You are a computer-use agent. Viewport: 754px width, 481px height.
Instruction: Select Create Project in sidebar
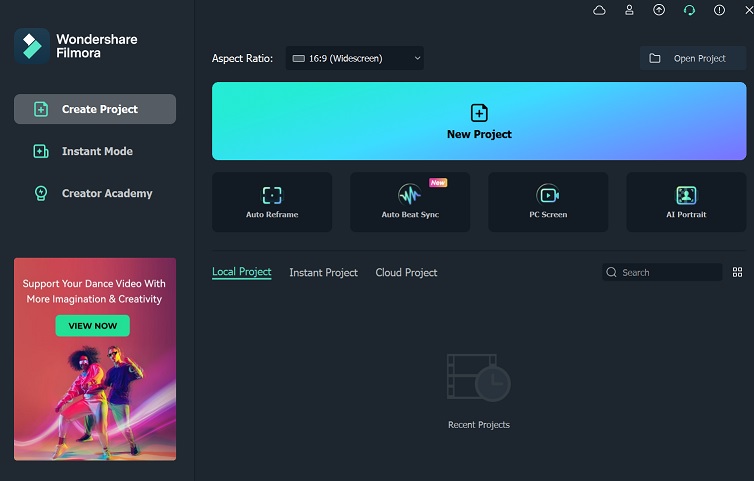[x=95, y=109]
